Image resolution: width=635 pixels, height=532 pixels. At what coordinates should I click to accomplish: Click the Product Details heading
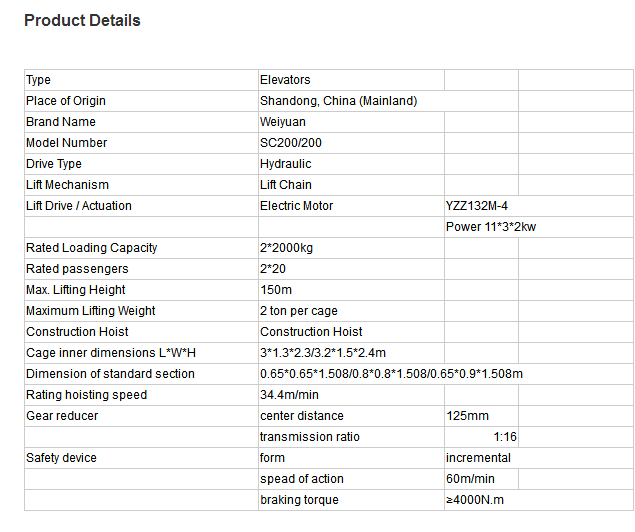pos(82,21)
